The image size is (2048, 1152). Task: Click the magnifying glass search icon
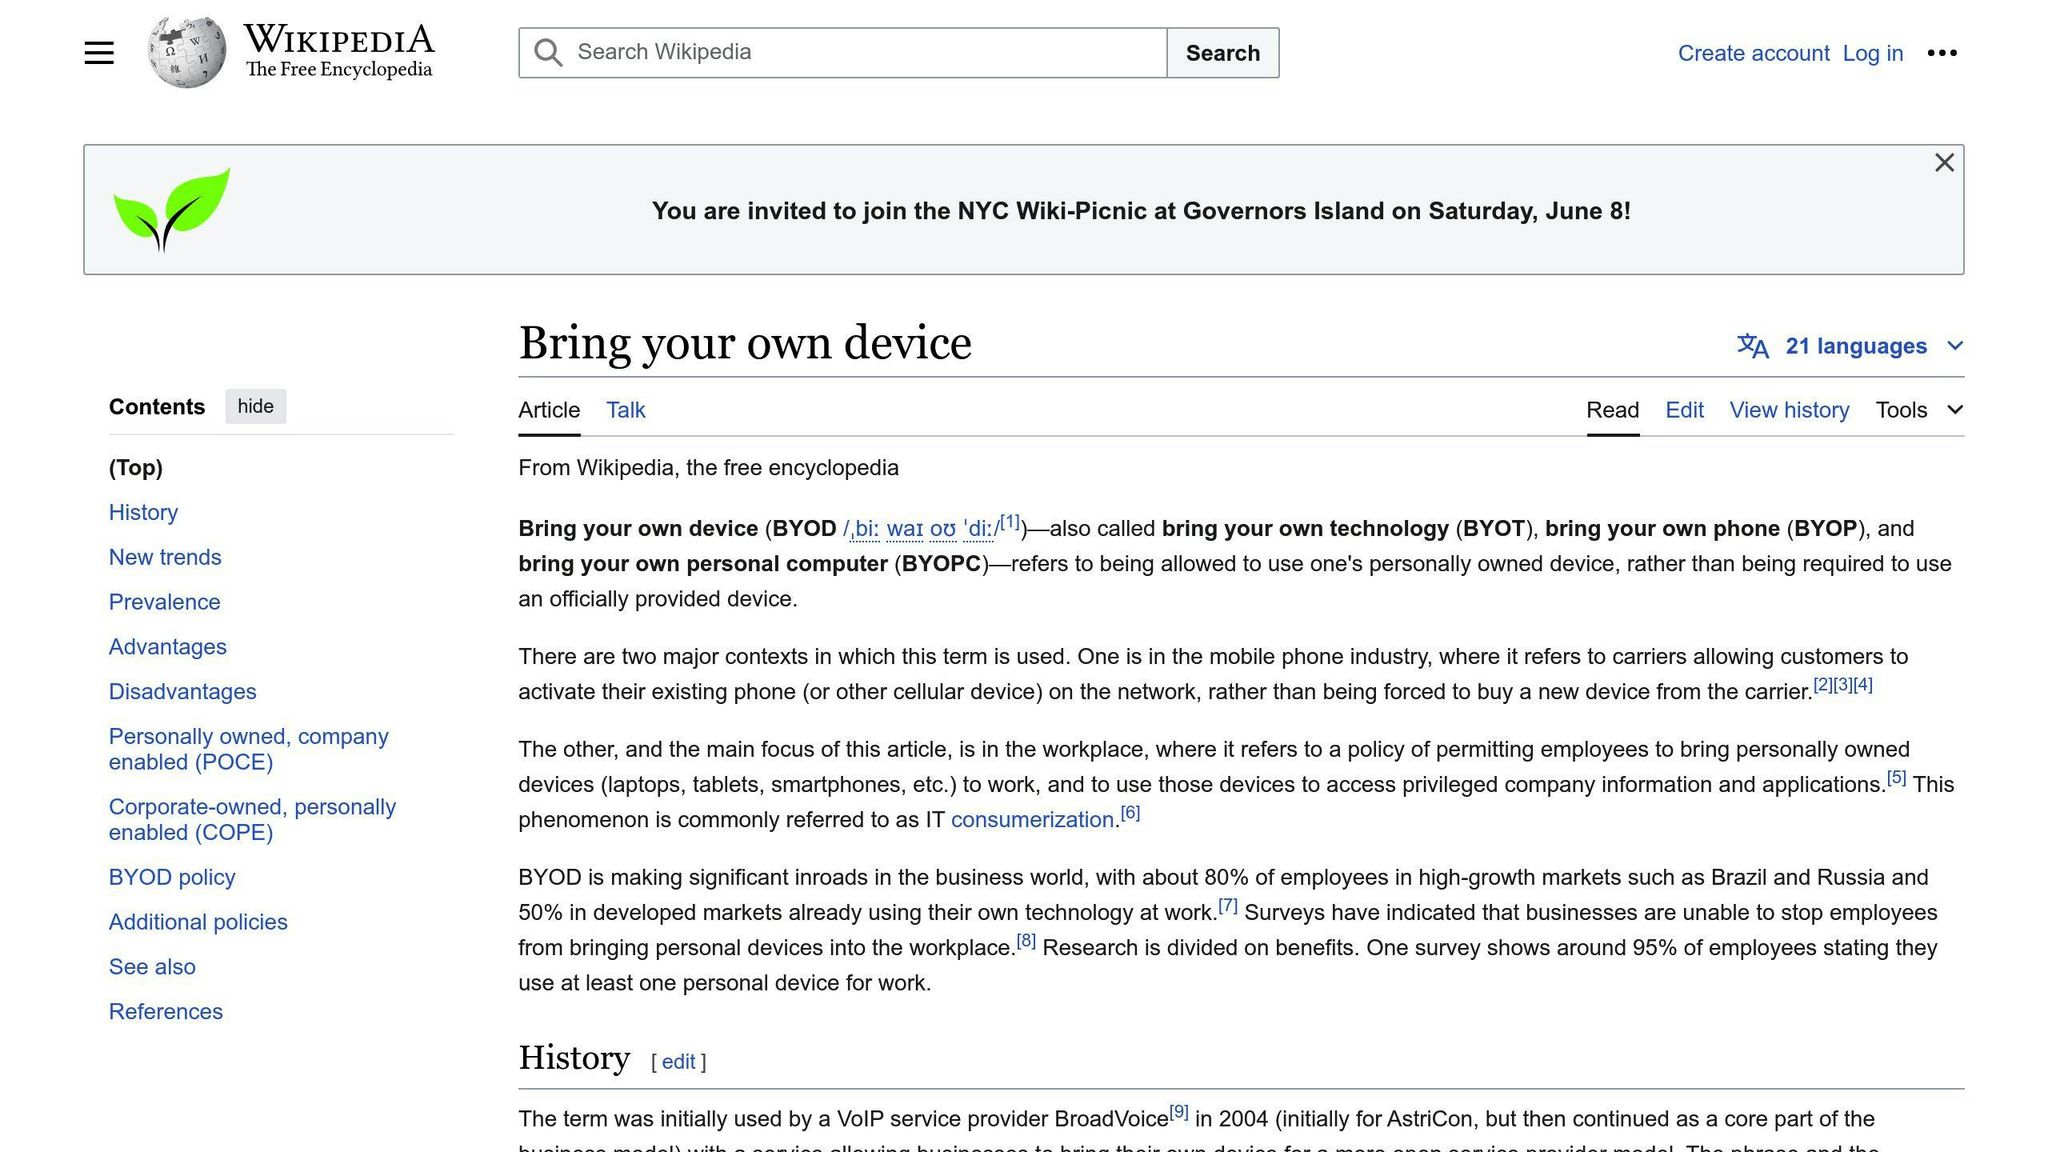pyautogui.click(x=547, y=52)
